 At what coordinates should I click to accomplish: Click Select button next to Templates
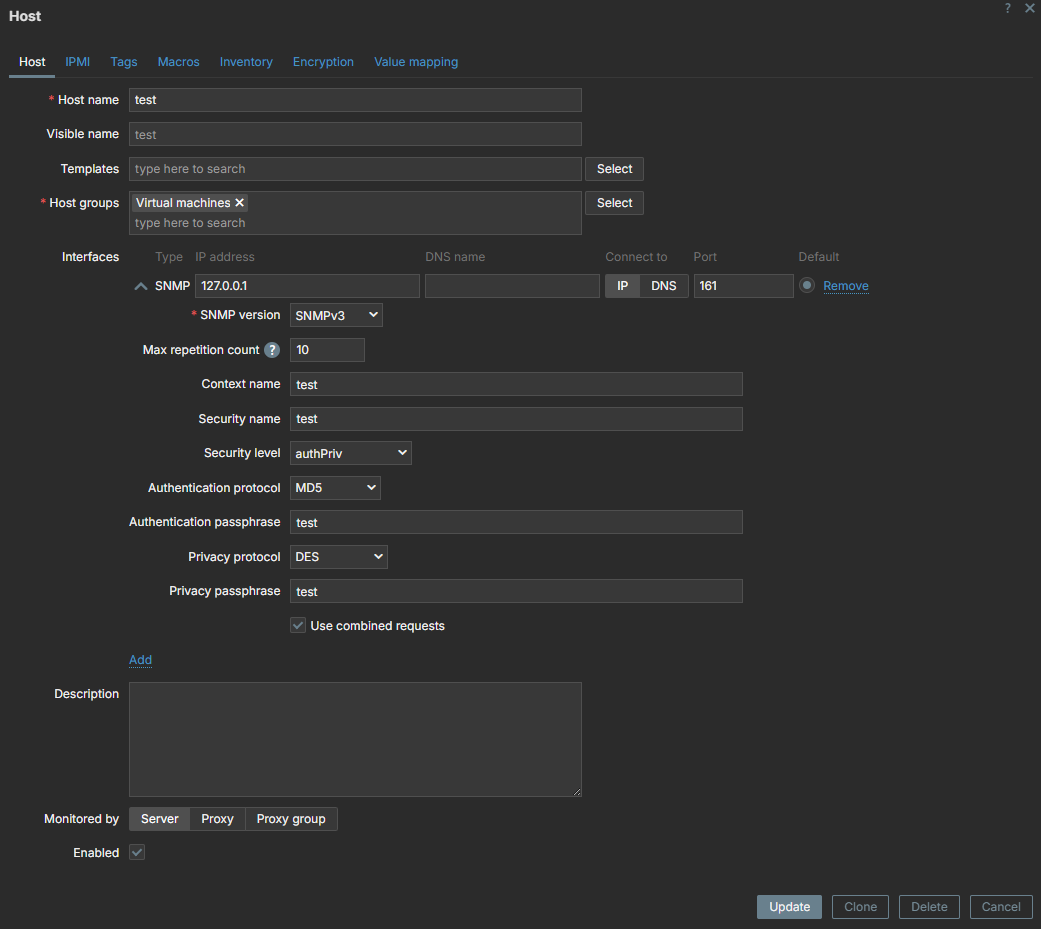[614, 169]
